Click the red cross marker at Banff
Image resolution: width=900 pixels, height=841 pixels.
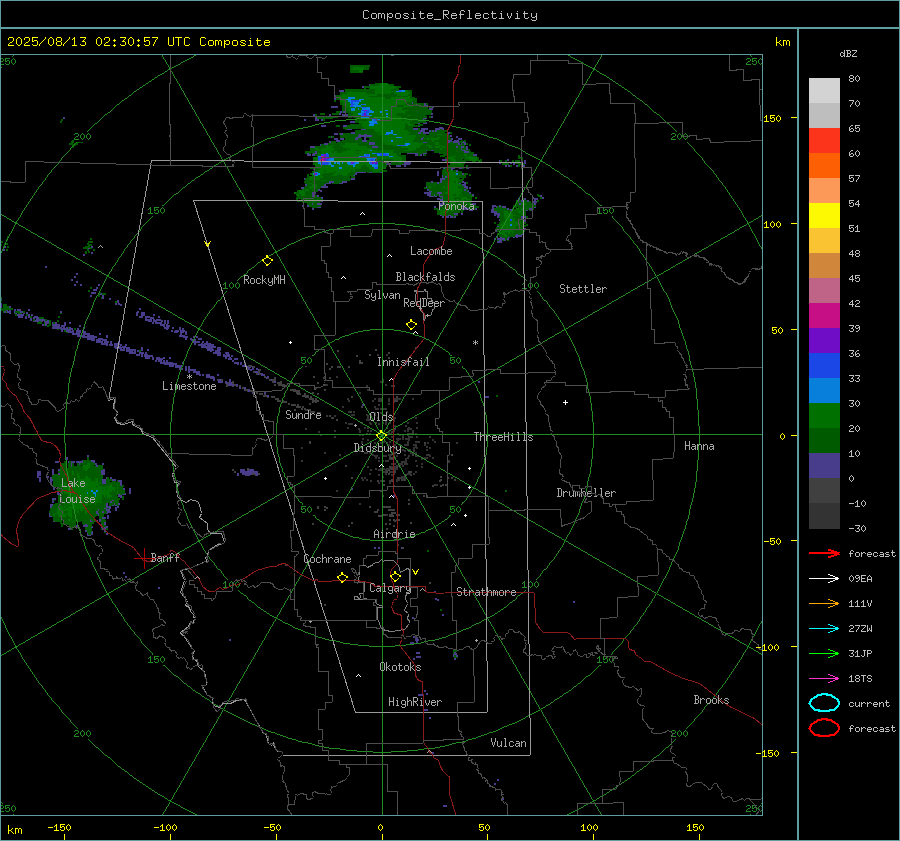pos(143,558)
